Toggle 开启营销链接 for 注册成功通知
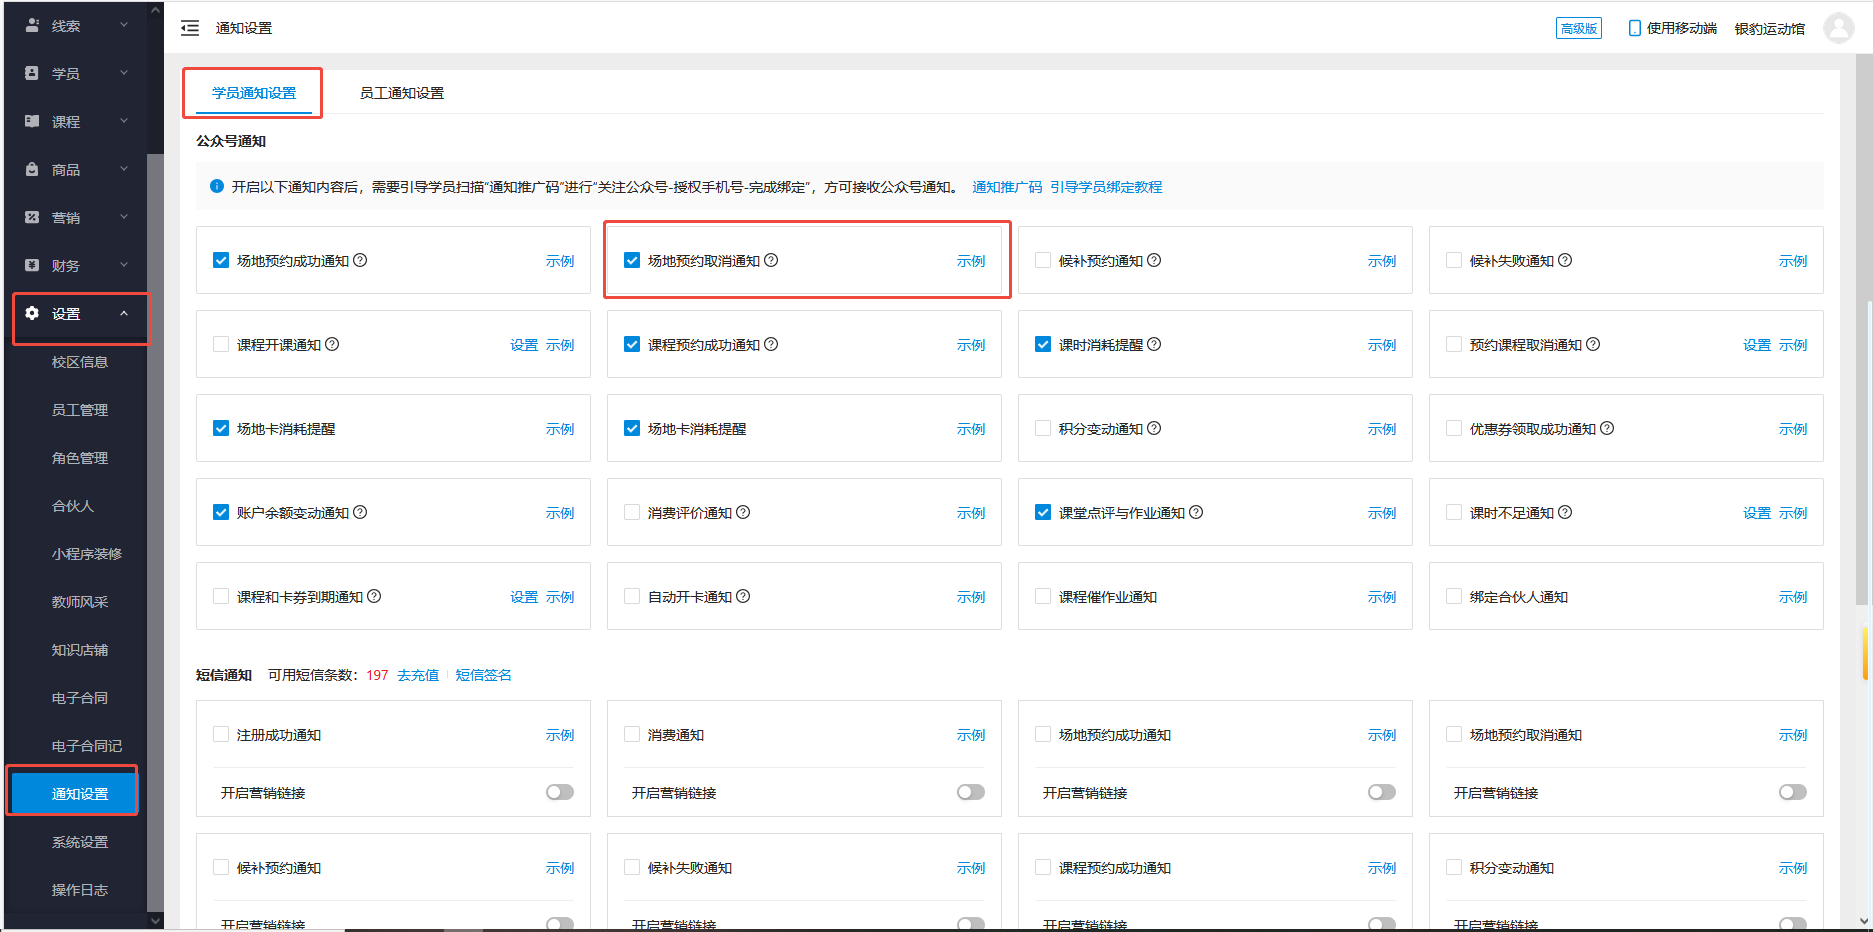Viewport: 1873px width, 932px height. point(559,791)
